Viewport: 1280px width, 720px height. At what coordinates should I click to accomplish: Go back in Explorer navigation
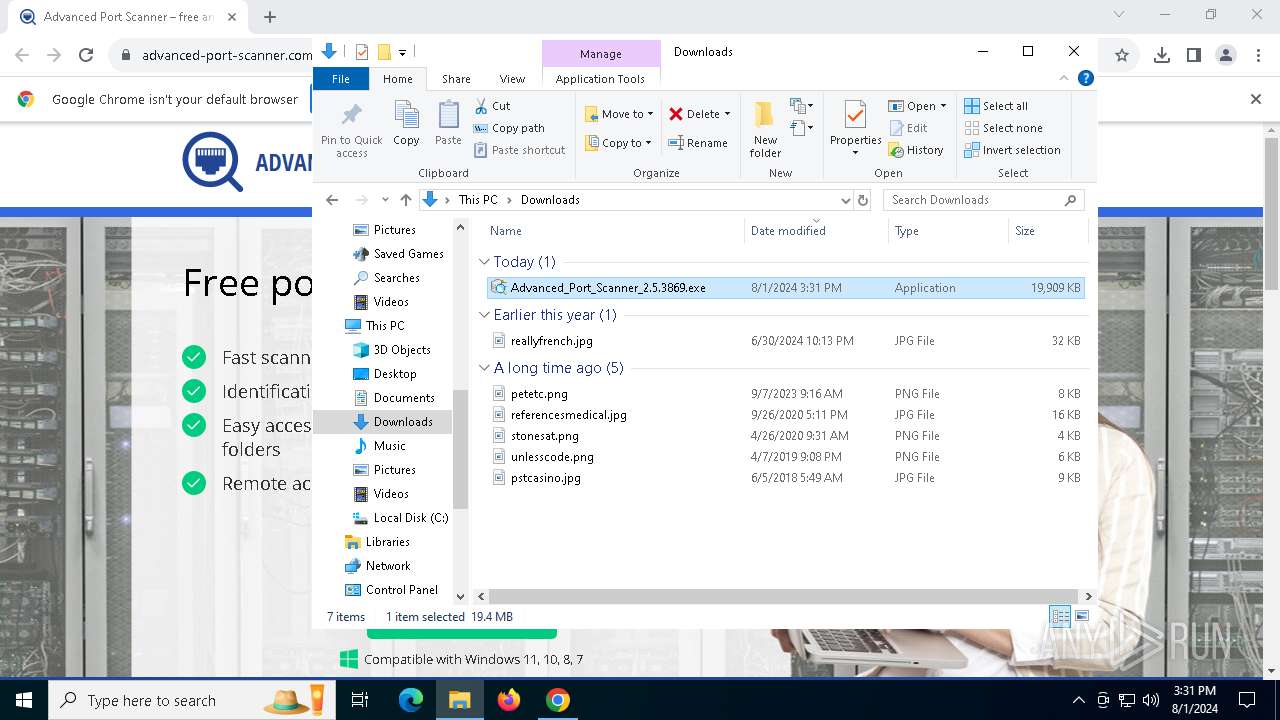(332, 200)
